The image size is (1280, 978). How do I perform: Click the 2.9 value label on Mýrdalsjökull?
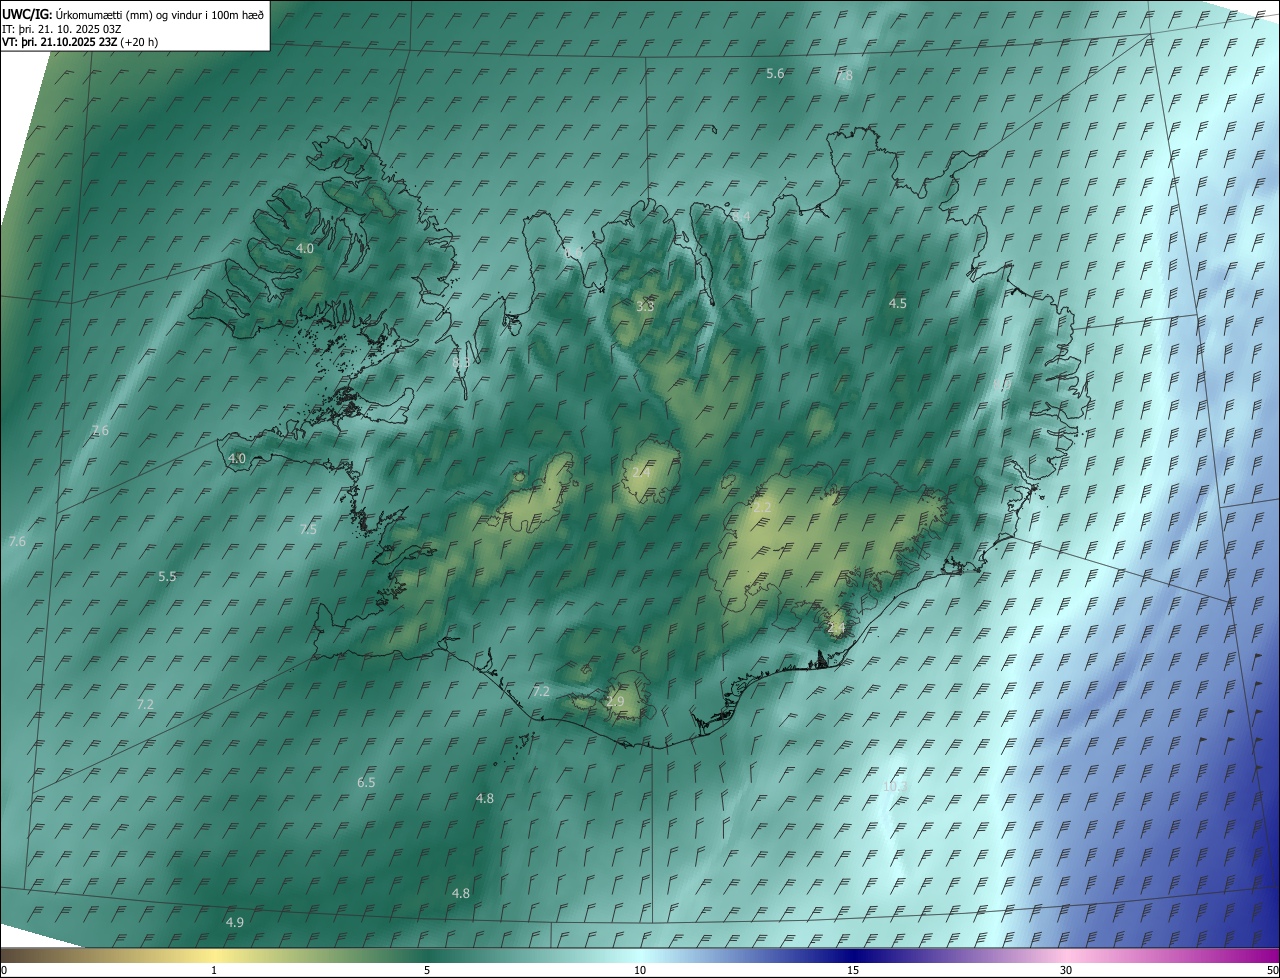pyautogui.click(x=615, y=702)
